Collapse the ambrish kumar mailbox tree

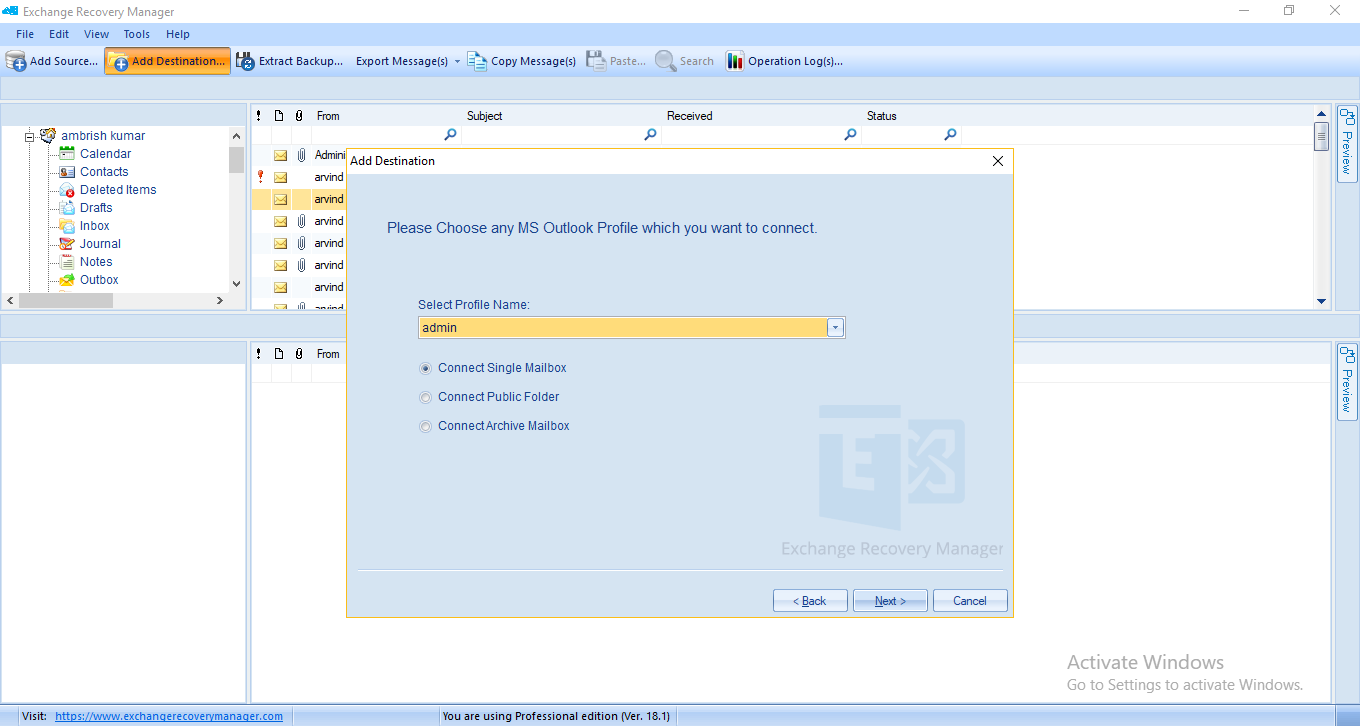[x=30, y=136]
